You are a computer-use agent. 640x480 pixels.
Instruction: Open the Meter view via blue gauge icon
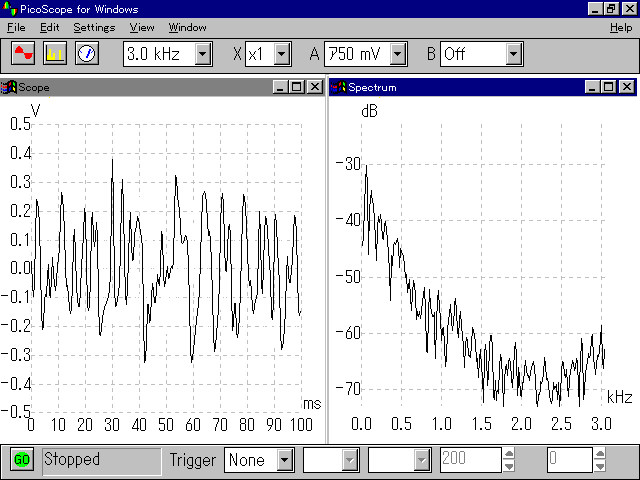coord(87,53)
